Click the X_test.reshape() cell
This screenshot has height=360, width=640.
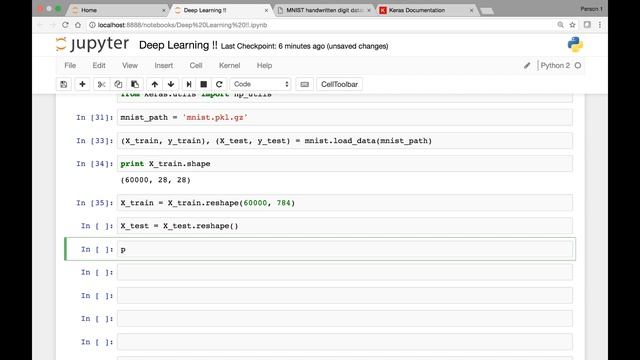[x=345, y=226]
